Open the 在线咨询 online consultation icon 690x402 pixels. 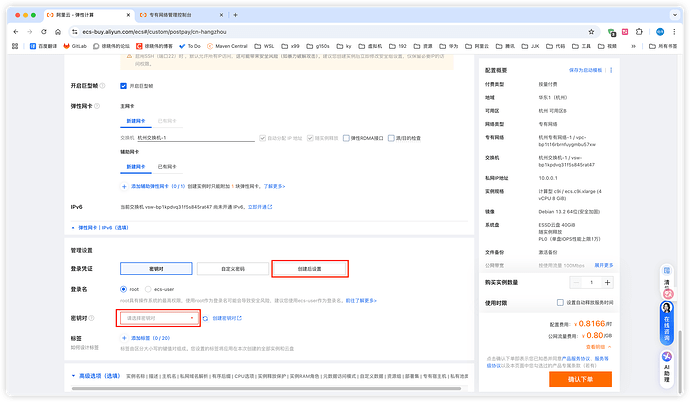tap(667, 320)
